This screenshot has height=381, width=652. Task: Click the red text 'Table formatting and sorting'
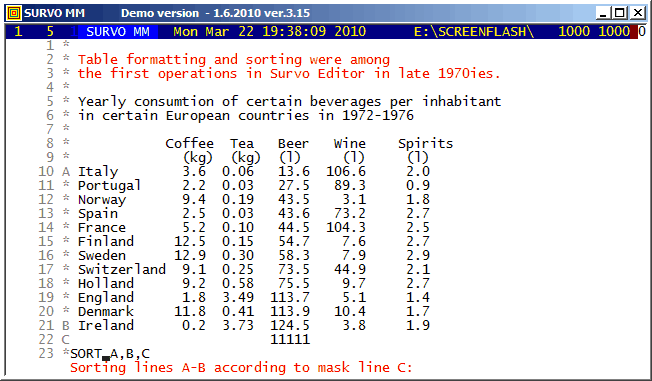pos(190,60)
